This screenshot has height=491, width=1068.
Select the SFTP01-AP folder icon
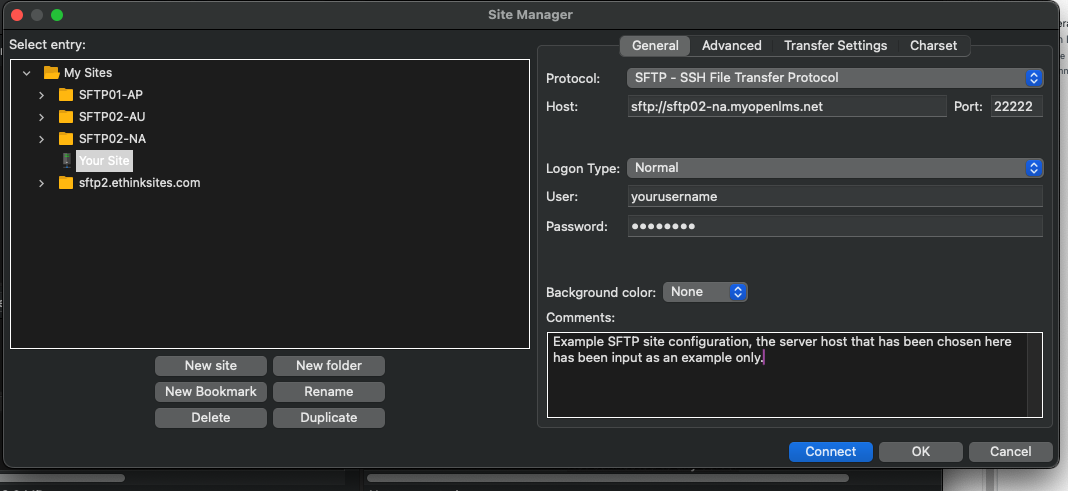(x=66, y=95)
